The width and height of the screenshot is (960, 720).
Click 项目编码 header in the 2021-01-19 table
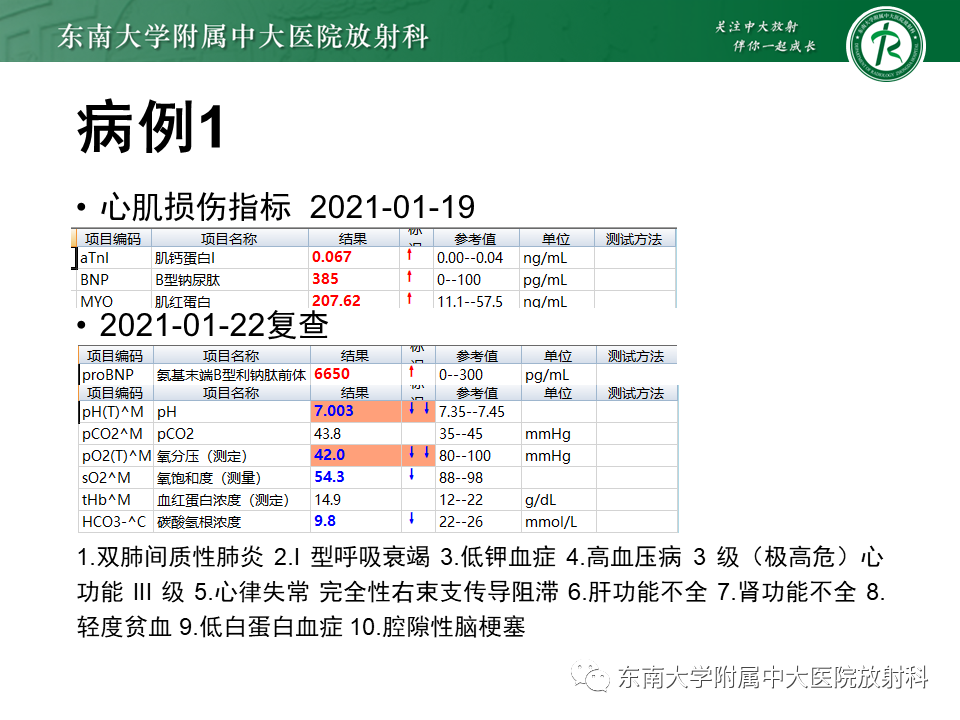pos(113,239)
